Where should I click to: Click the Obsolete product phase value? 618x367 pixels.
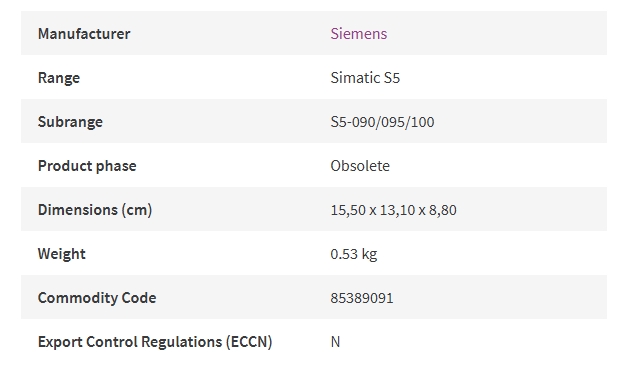click(360, 166)
